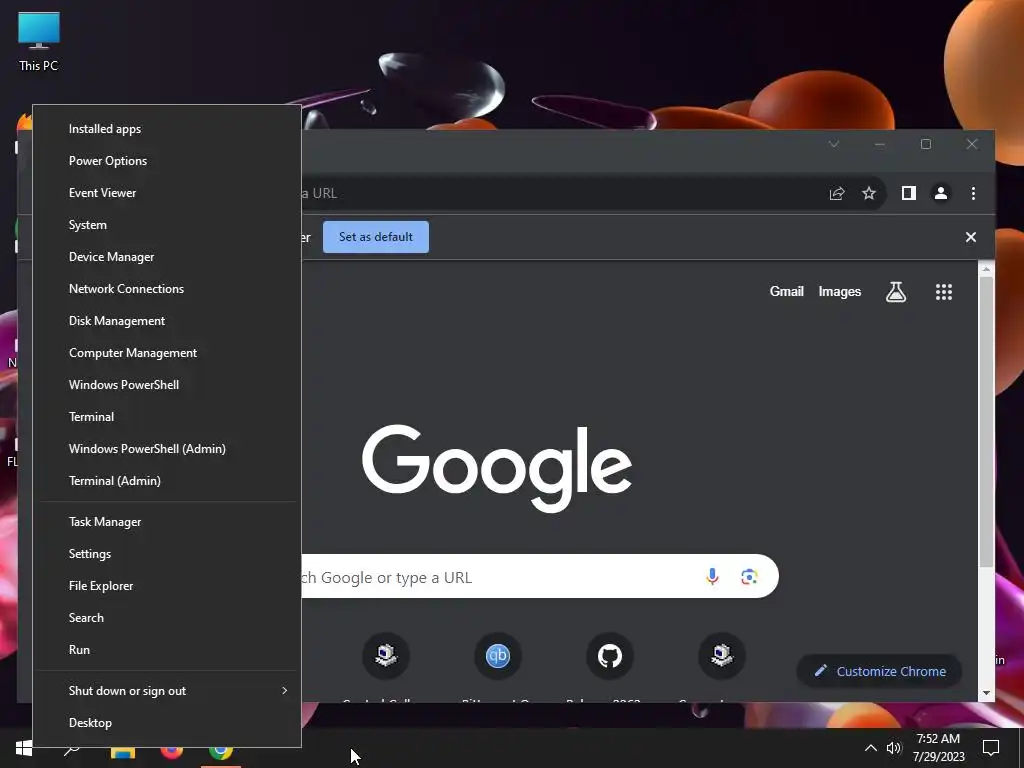Dismiss the default browser infobar

point(970,237)
